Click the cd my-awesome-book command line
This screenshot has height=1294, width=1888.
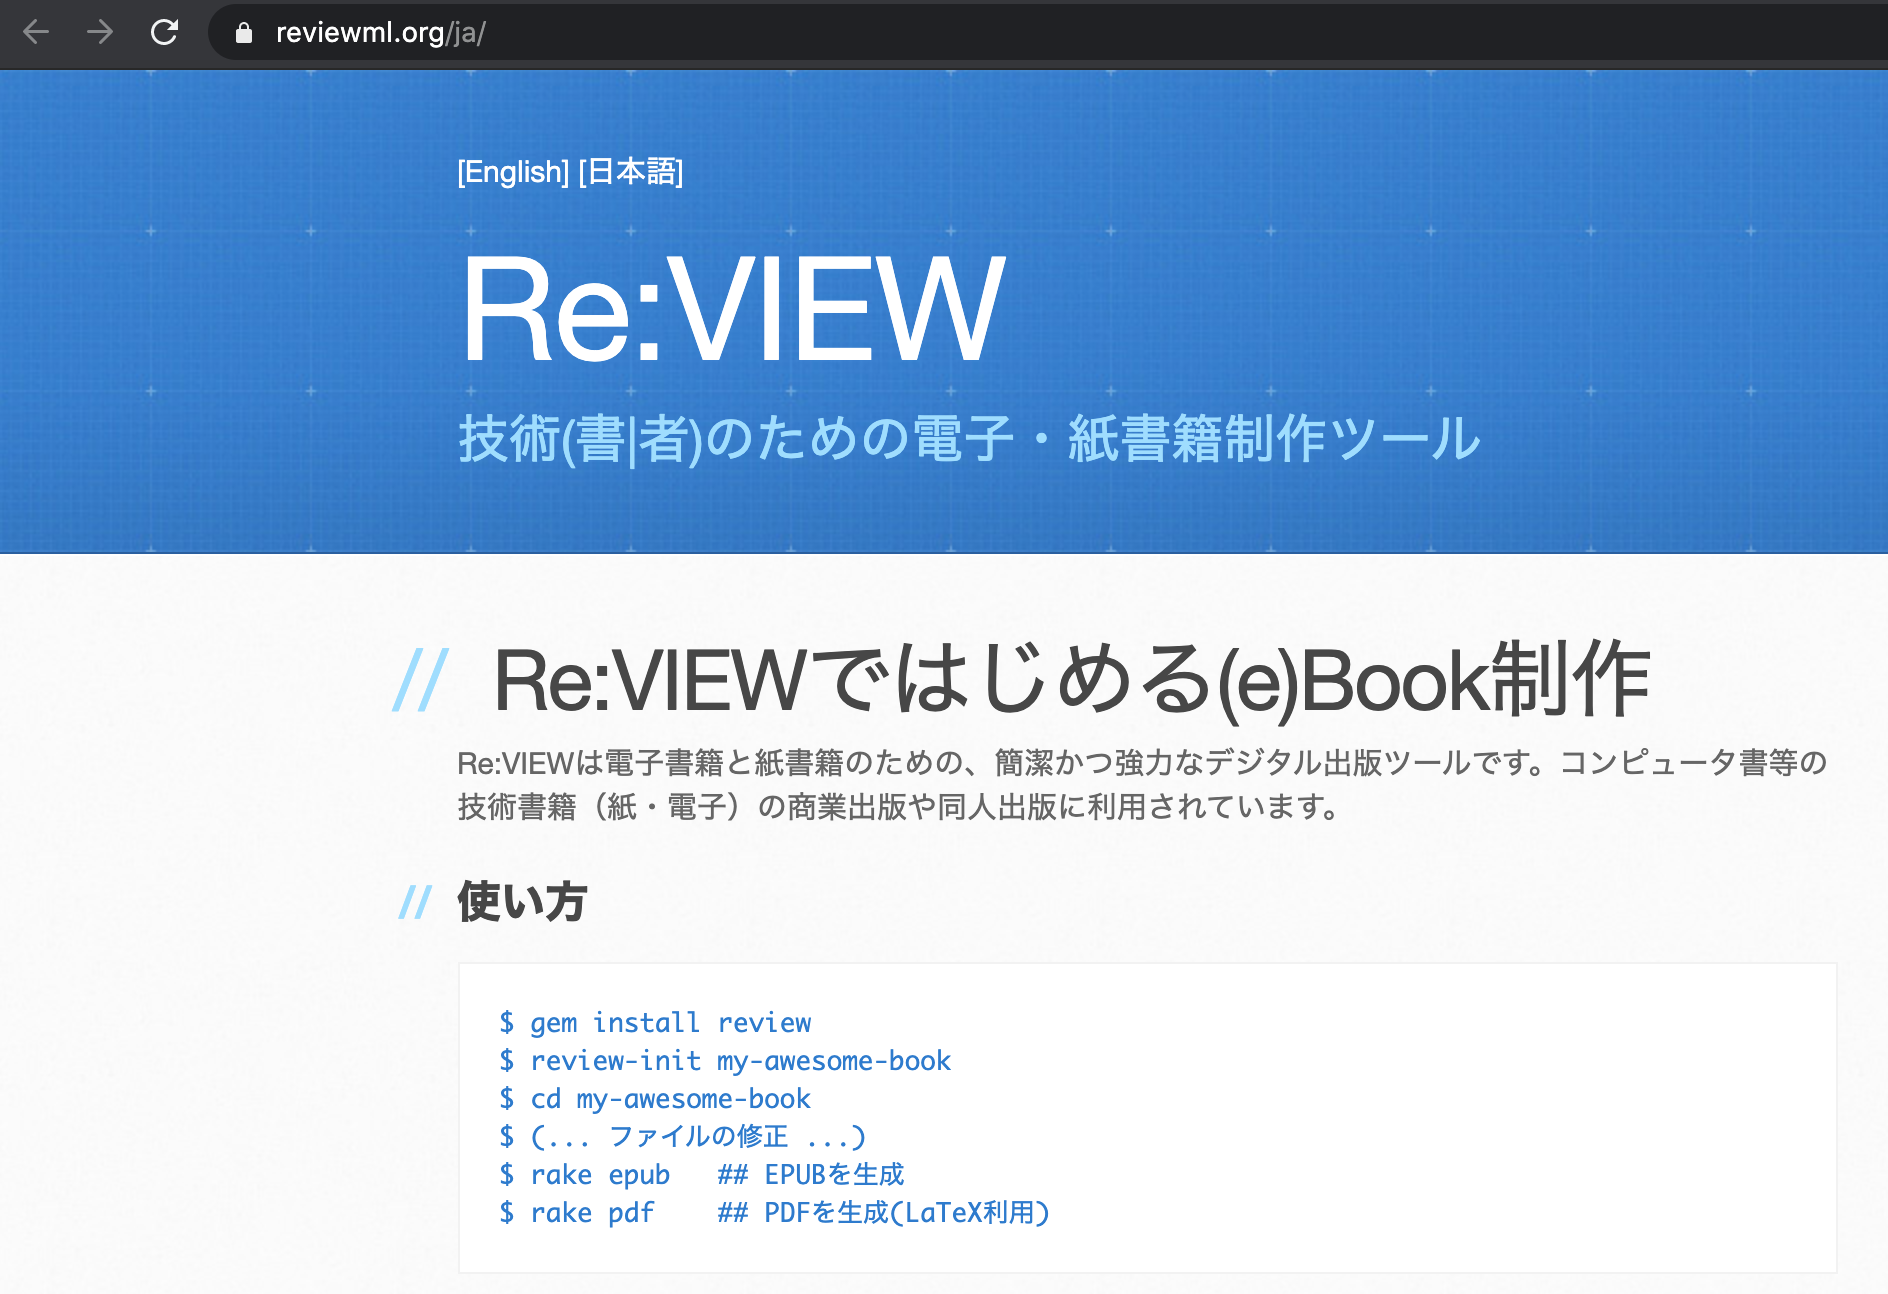pyautogui.click(x=655, y=1098)
